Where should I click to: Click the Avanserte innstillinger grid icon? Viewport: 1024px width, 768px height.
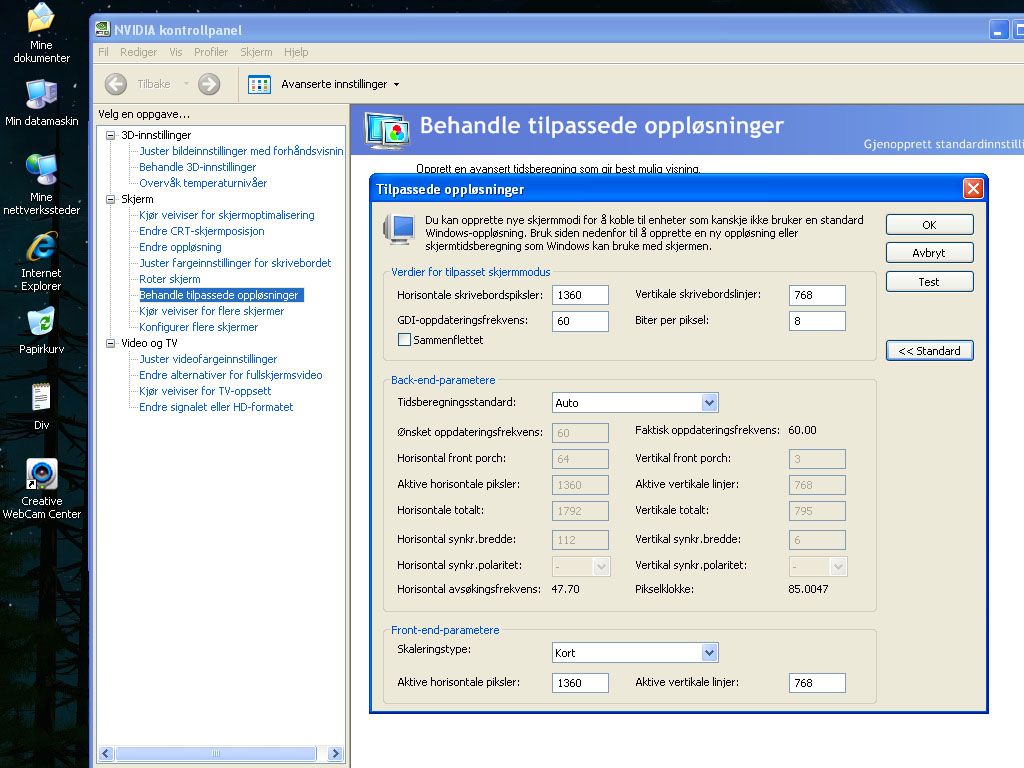click(259, 84)
